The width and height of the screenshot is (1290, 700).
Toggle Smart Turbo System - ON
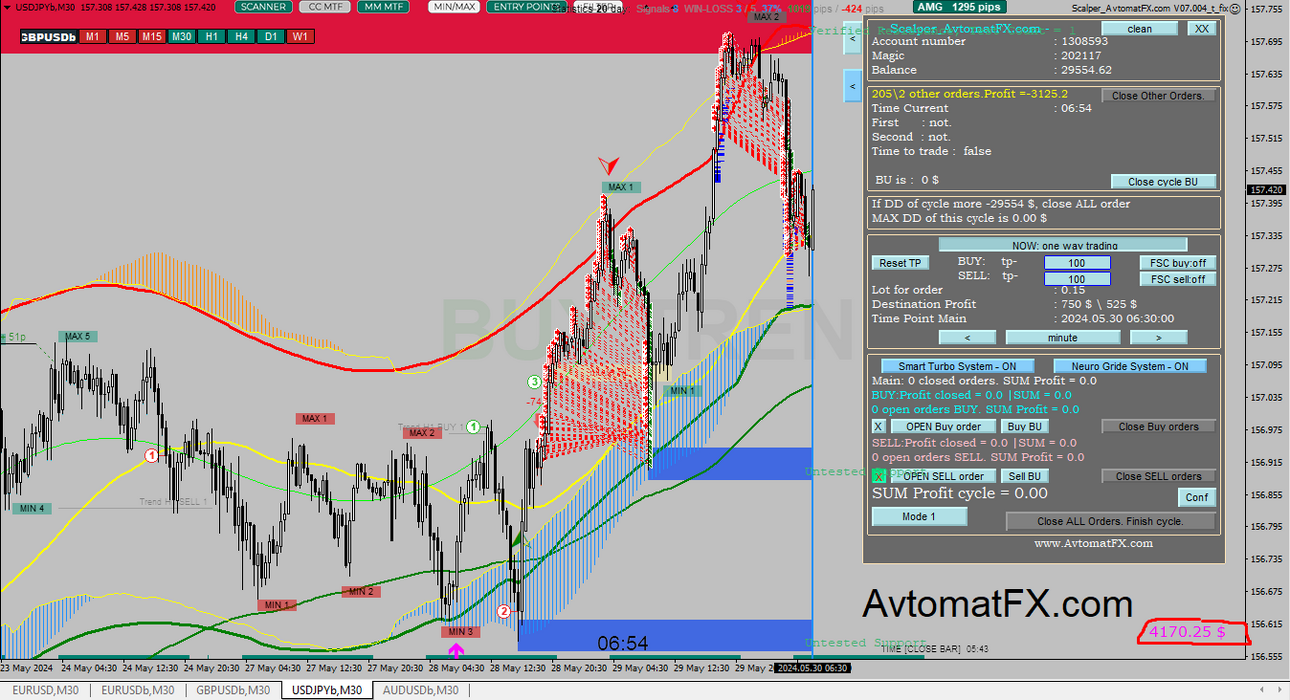(957, 366)
